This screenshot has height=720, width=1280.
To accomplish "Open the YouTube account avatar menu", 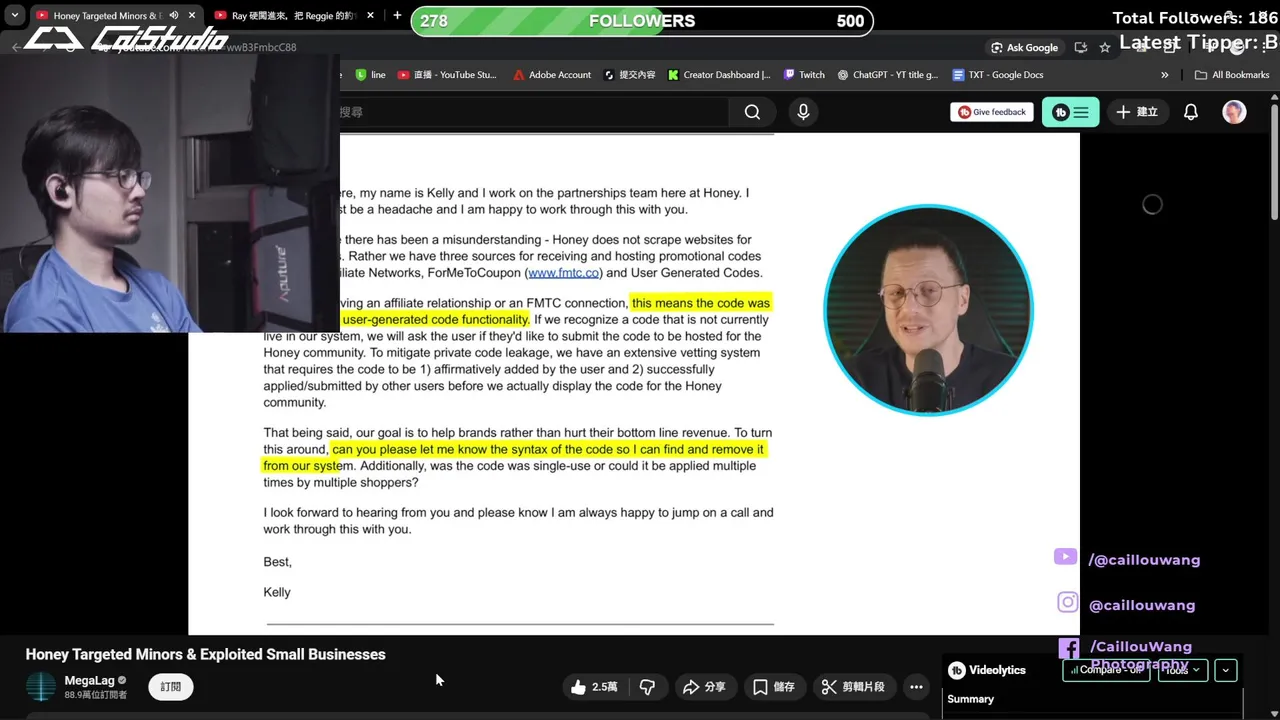I will (1234, 112).
